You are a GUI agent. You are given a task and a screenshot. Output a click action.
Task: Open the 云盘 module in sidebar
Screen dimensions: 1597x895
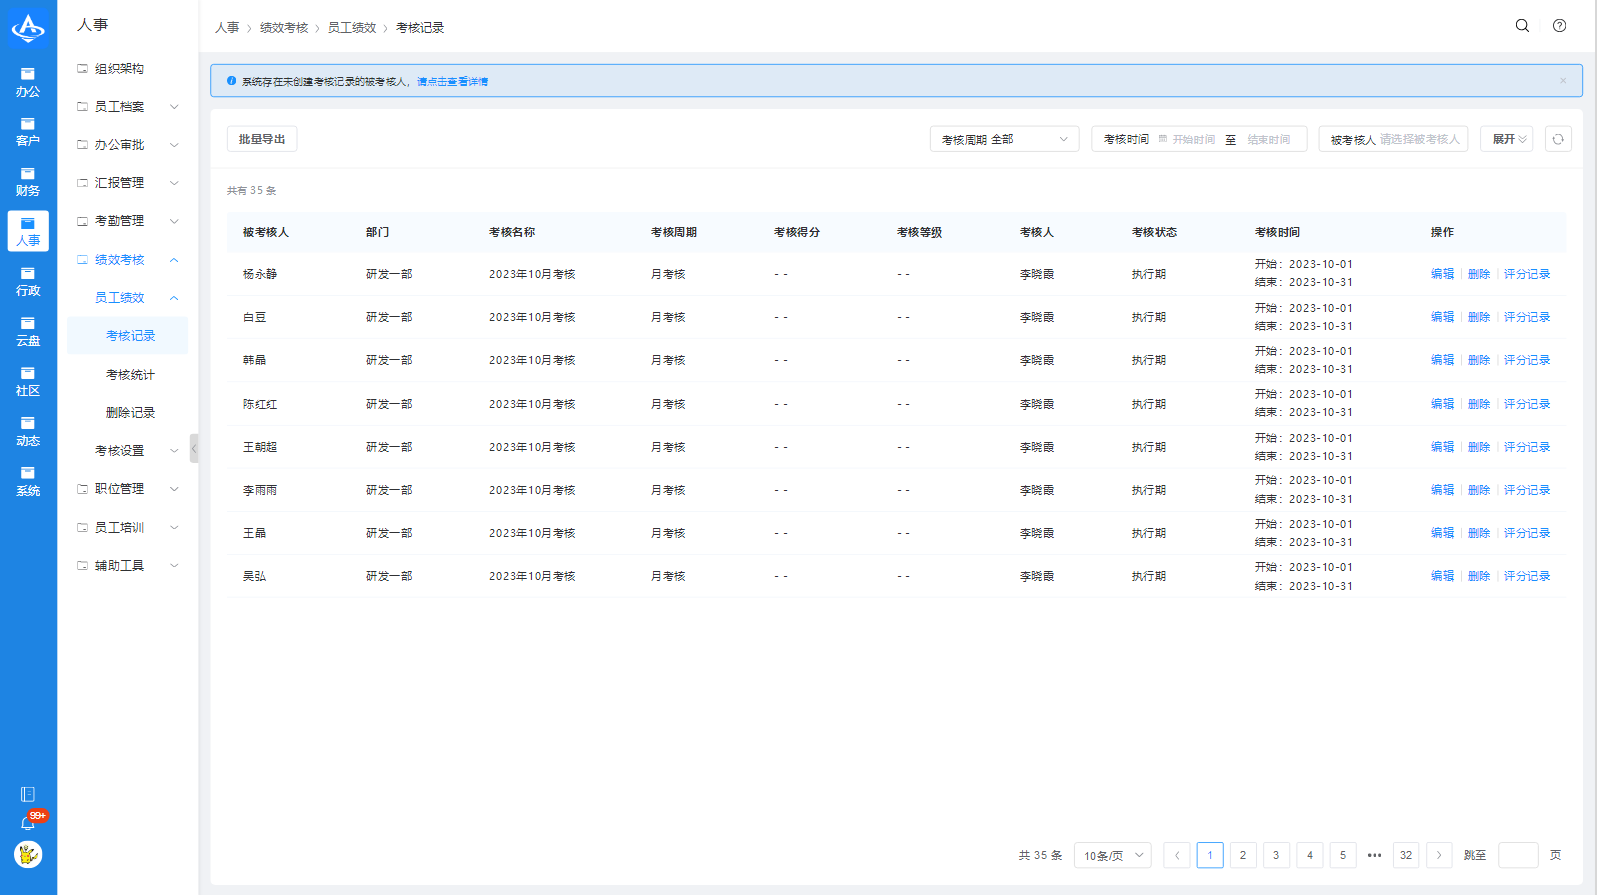(28, 331)
